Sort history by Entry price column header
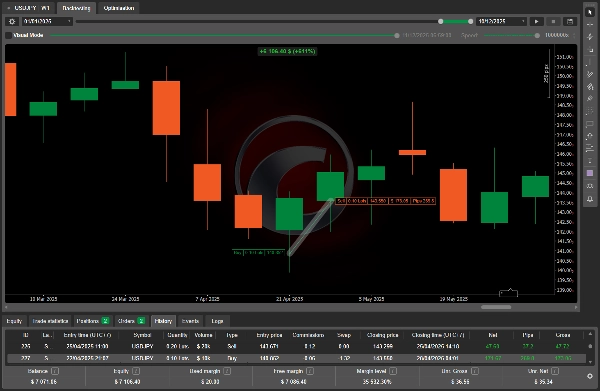The image size is (600, 391). pos(269,335)
